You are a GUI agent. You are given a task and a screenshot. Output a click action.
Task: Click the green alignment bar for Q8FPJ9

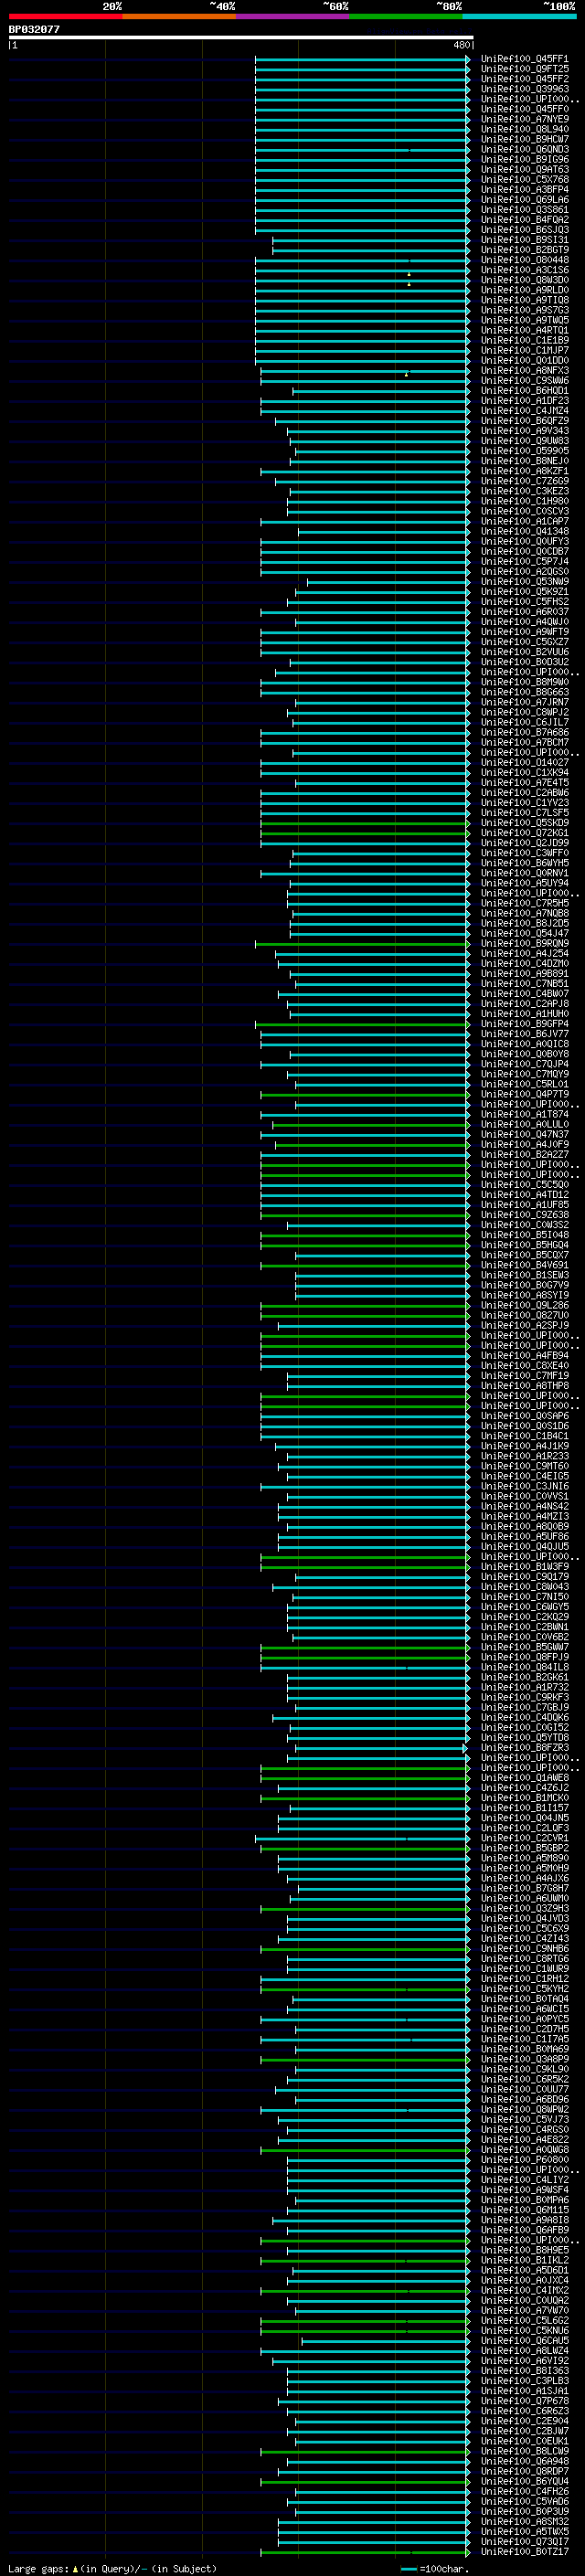coord(365,1657)
